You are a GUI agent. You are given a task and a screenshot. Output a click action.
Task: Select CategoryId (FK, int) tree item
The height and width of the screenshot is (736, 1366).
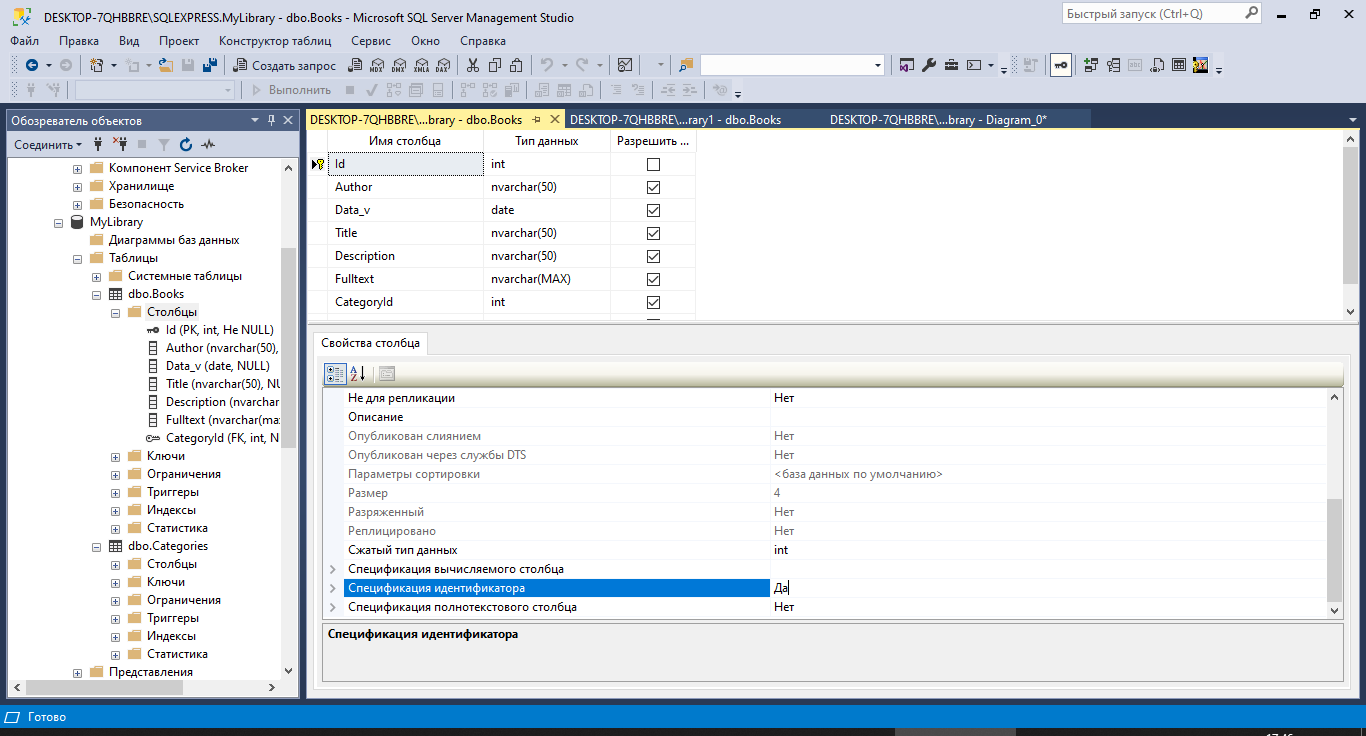point(222,438)
